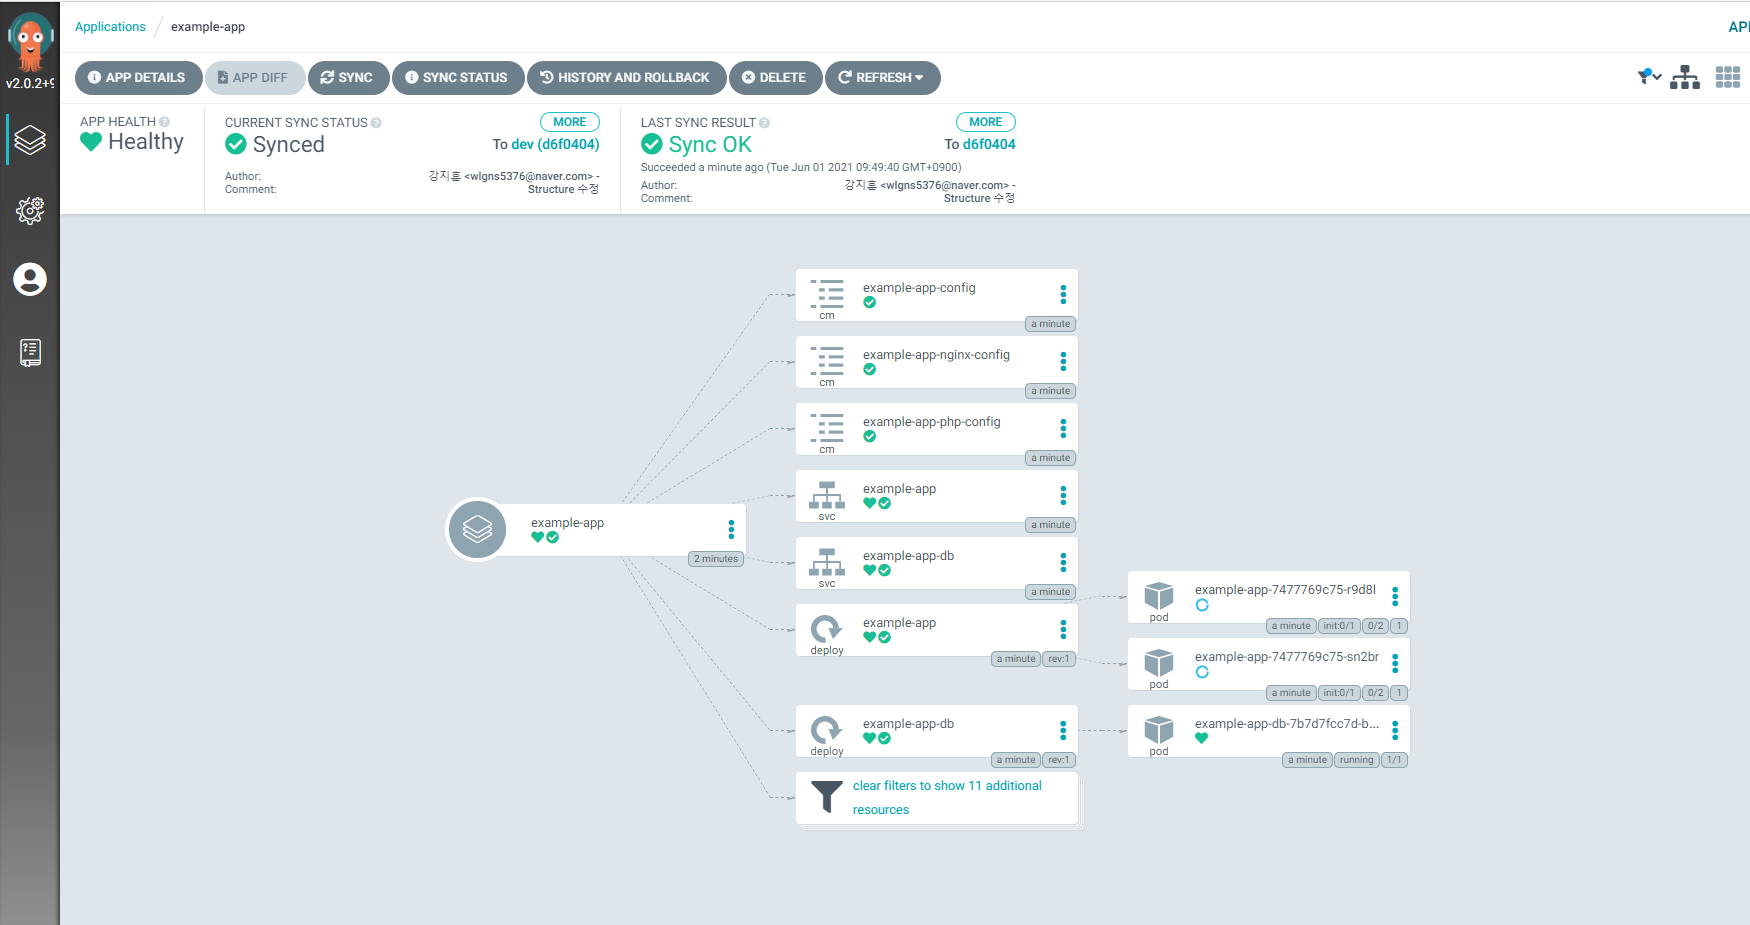Open the Applications layers icon in sidebar
1750x925 pixels.
30,140
